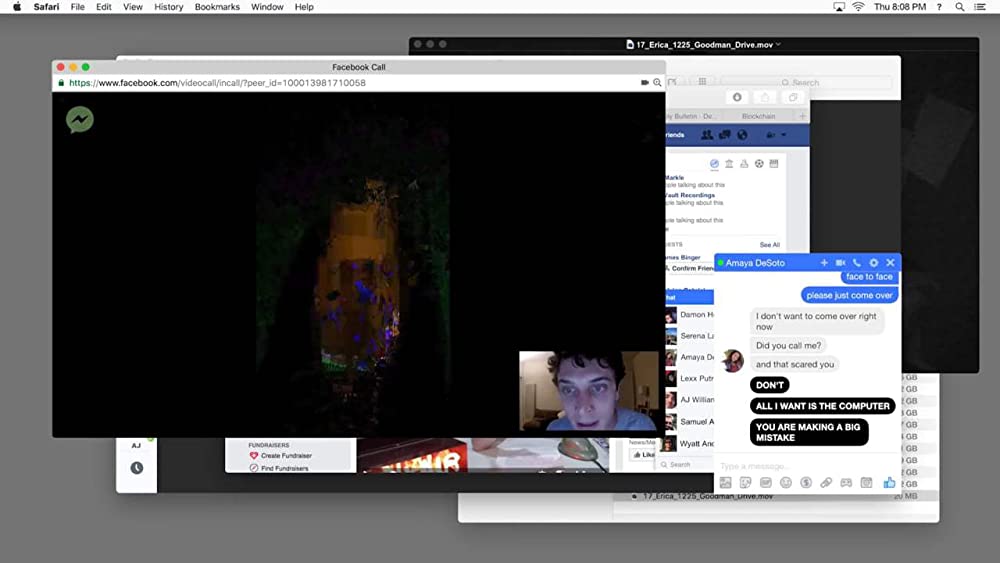
Task: Click the zoom magnifier in the call address bar
Action: pos(657,83)
